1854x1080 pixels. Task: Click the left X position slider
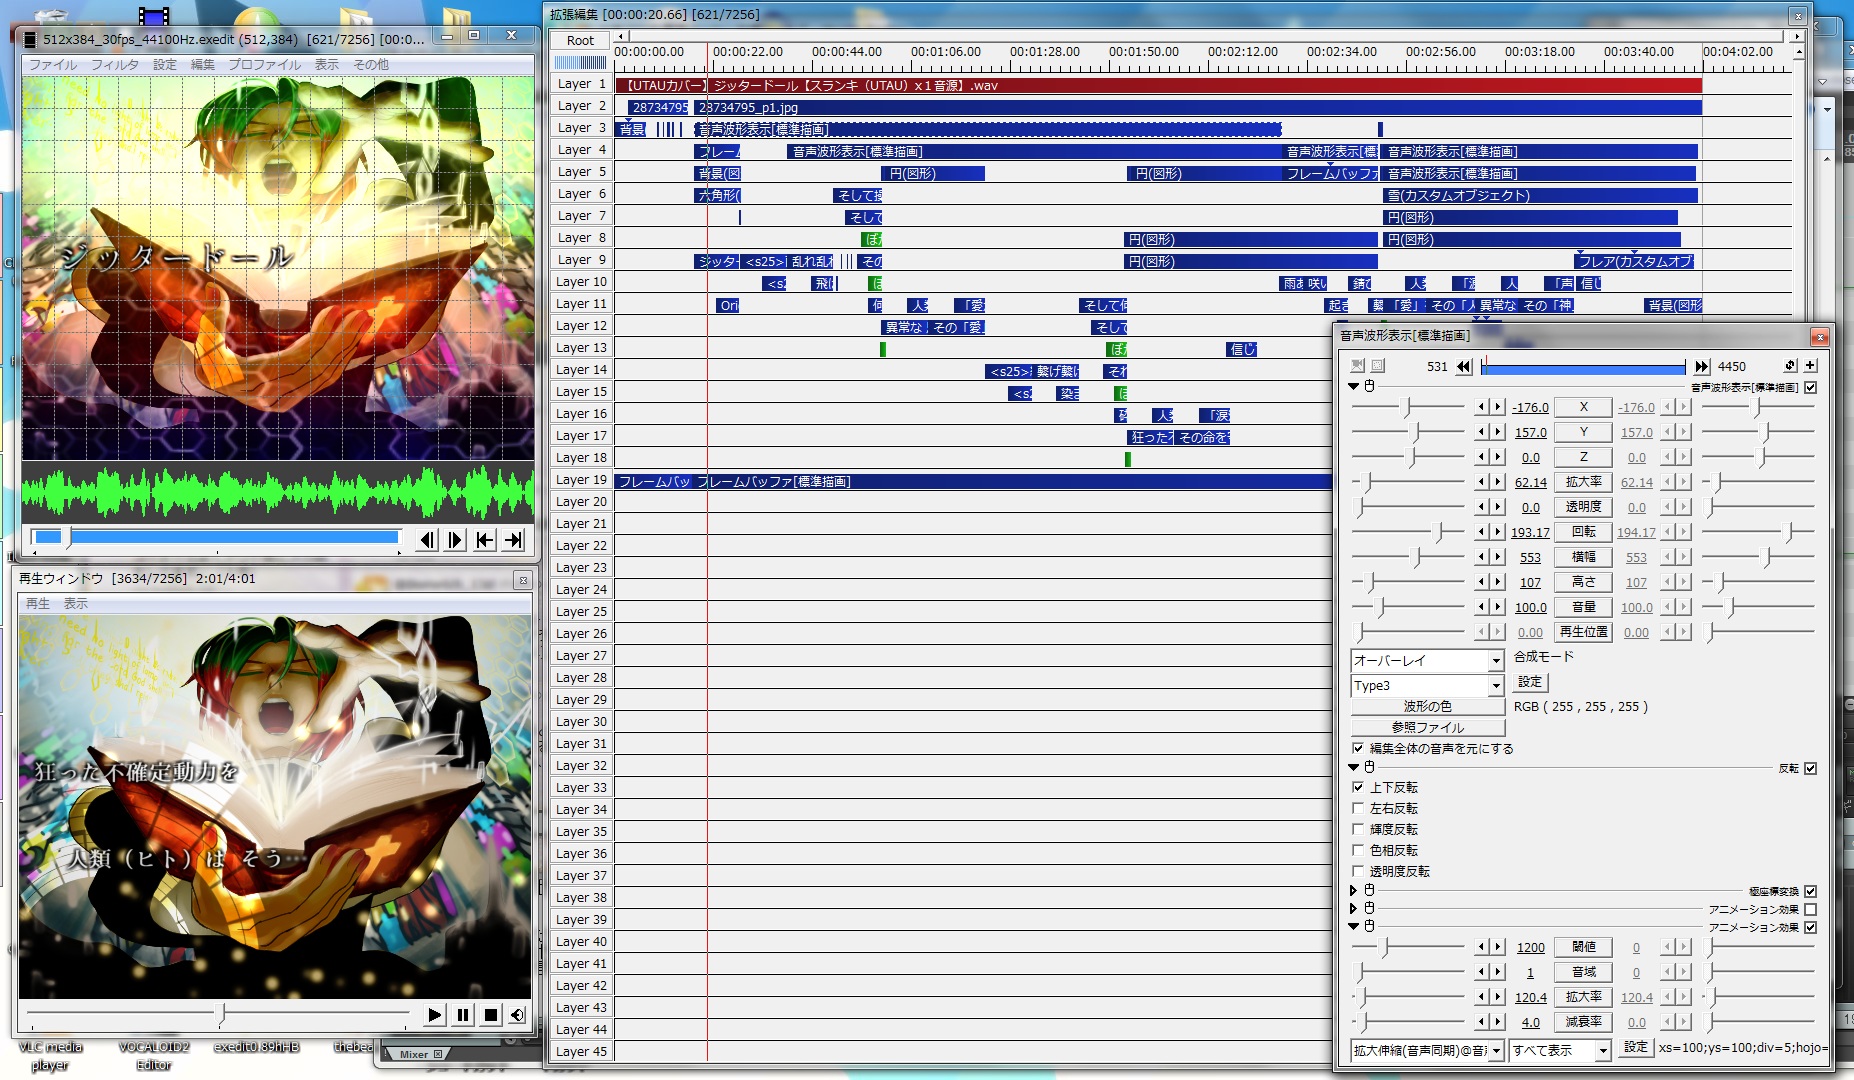pos(1408,407)
